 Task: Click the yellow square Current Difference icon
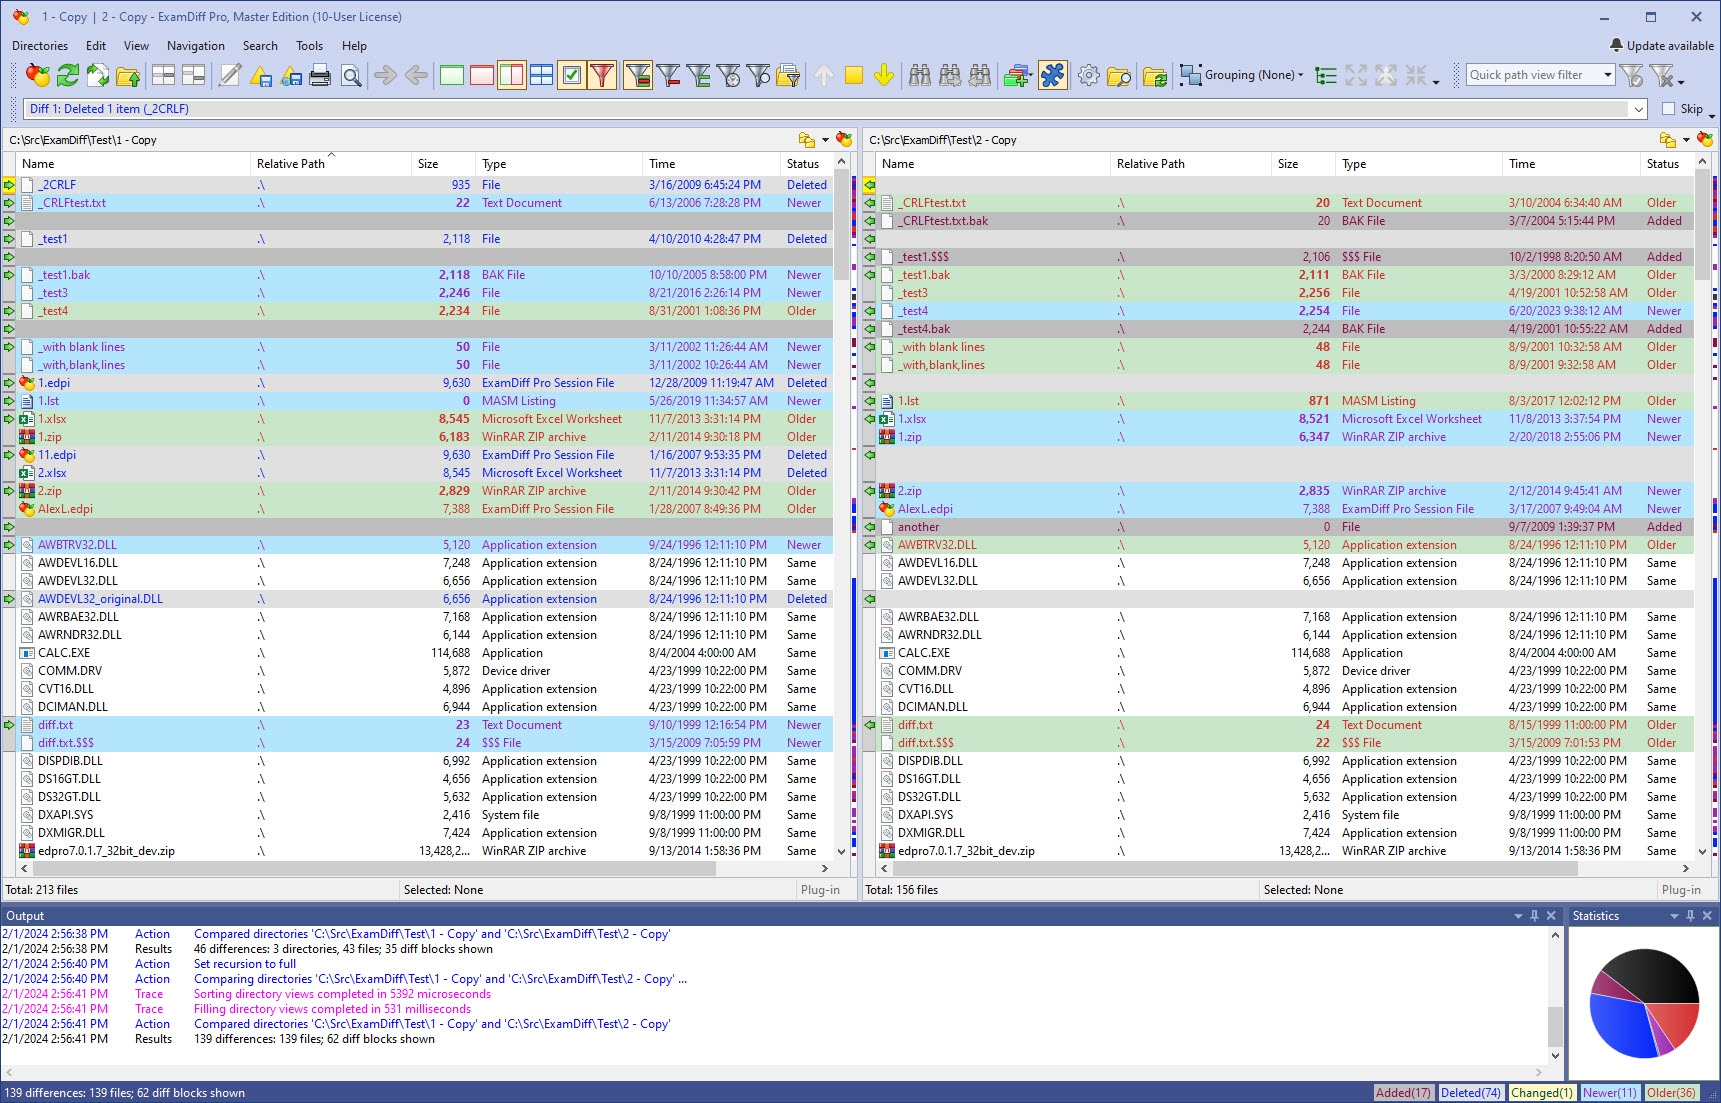[x=853, y=75]
